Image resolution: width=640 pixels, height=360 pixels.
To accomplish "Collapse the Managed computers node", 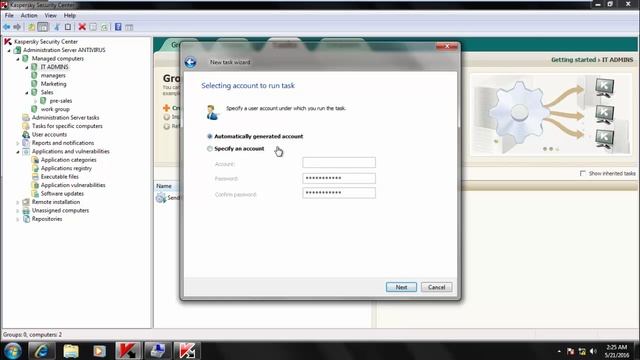I will (x=18, y=59).
